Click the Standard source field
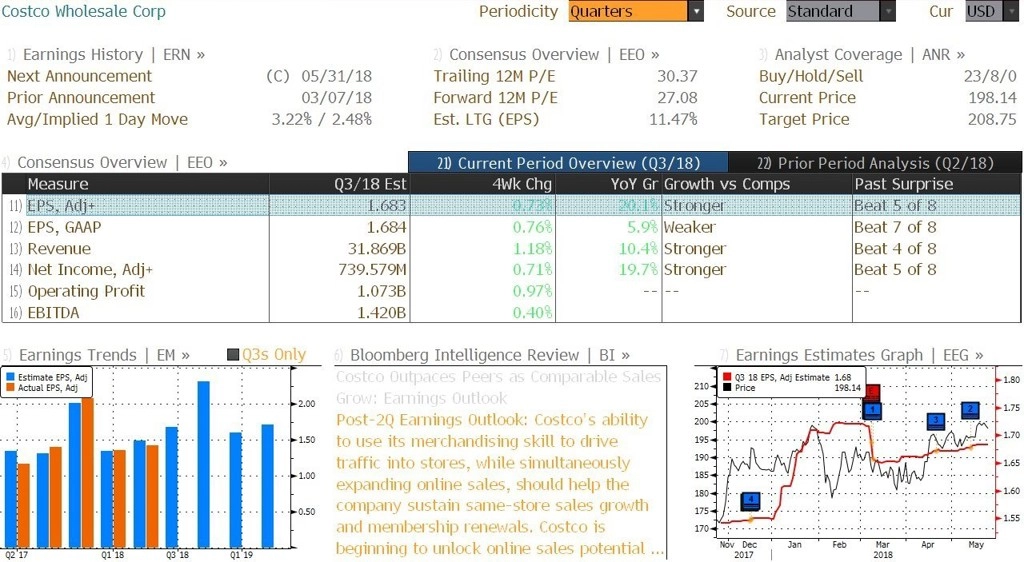The height and width of the screenshot is (562, 1024). tap(833, 11)
